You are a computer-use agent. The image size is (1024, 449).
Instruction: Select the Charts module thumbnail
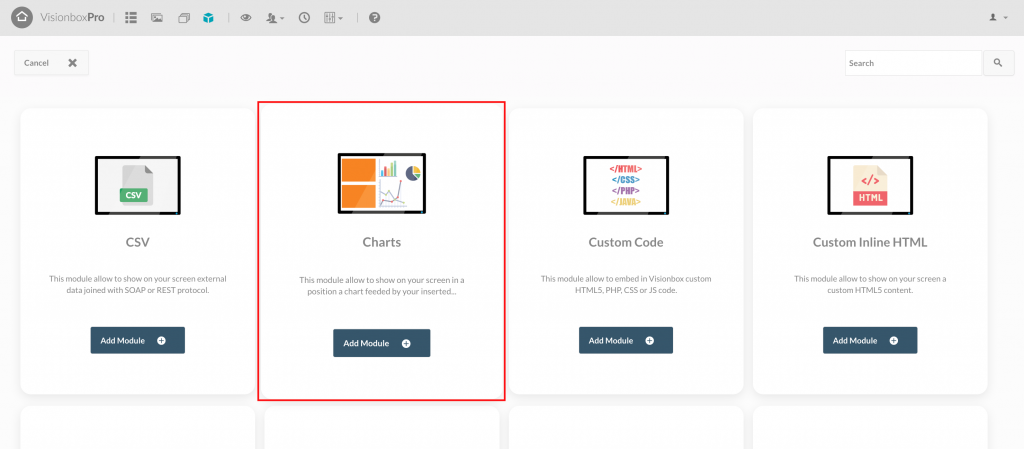[382, 183]
